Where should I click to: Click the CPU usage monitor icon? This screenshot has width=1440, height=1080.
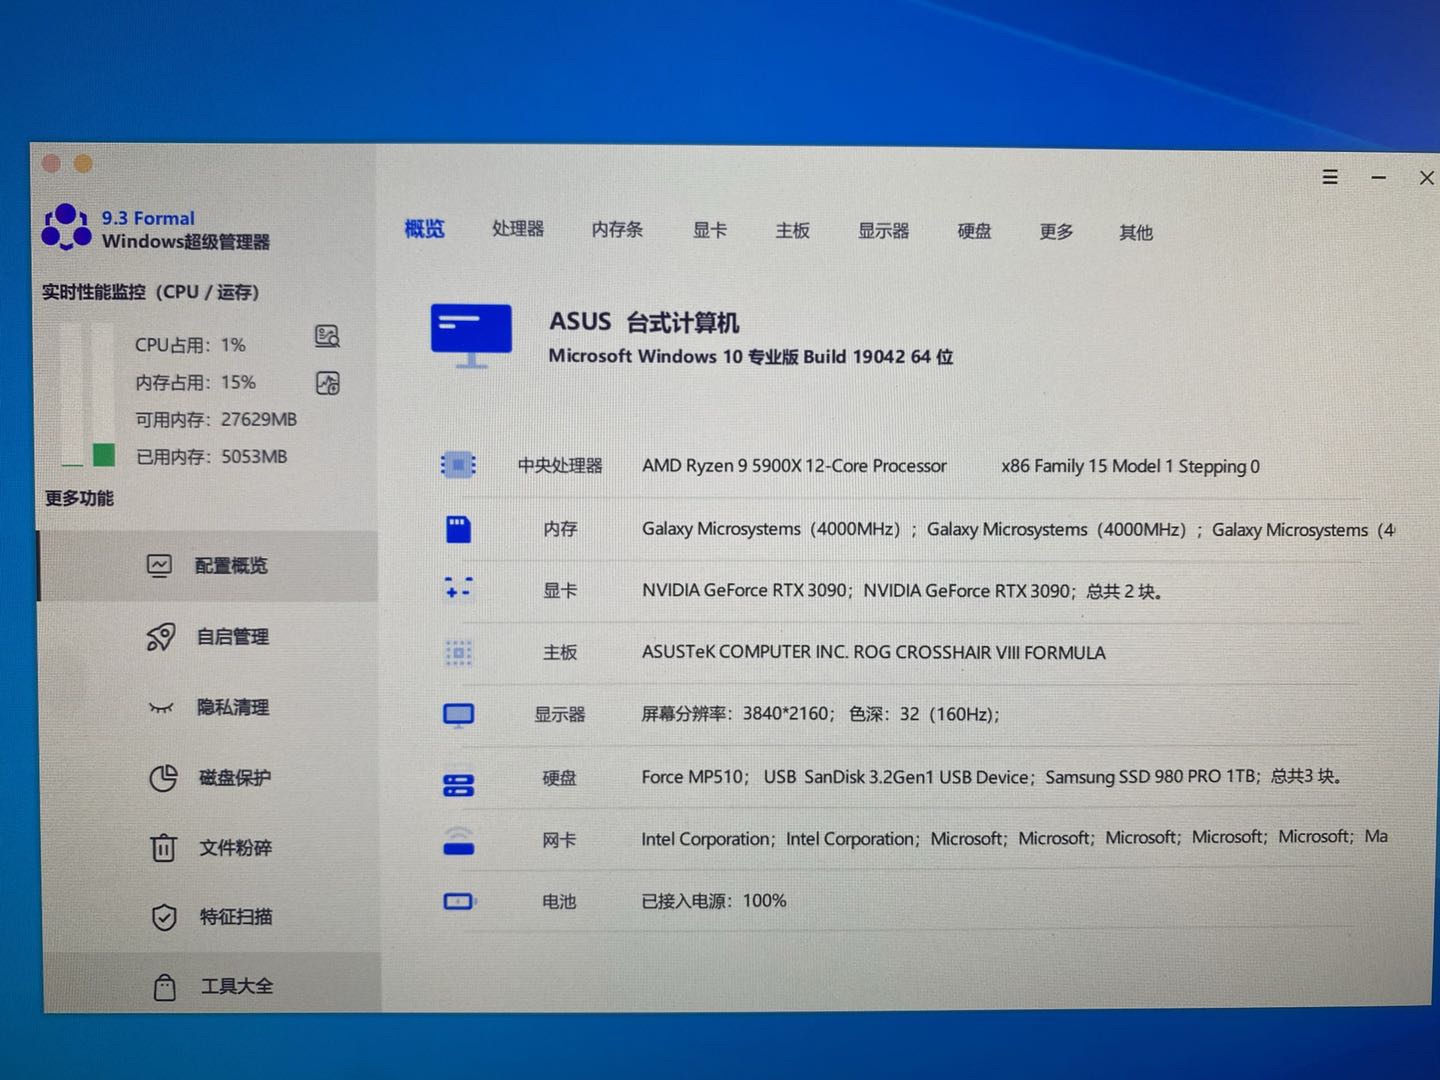point(327,336)
